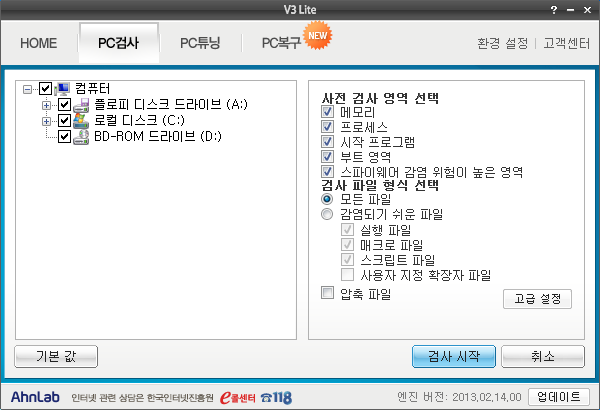The height and width of the screenshot is (410, 600).
Task: Open 고객센터 customer center
Action: pyautogui.click(x=567, y=43)
